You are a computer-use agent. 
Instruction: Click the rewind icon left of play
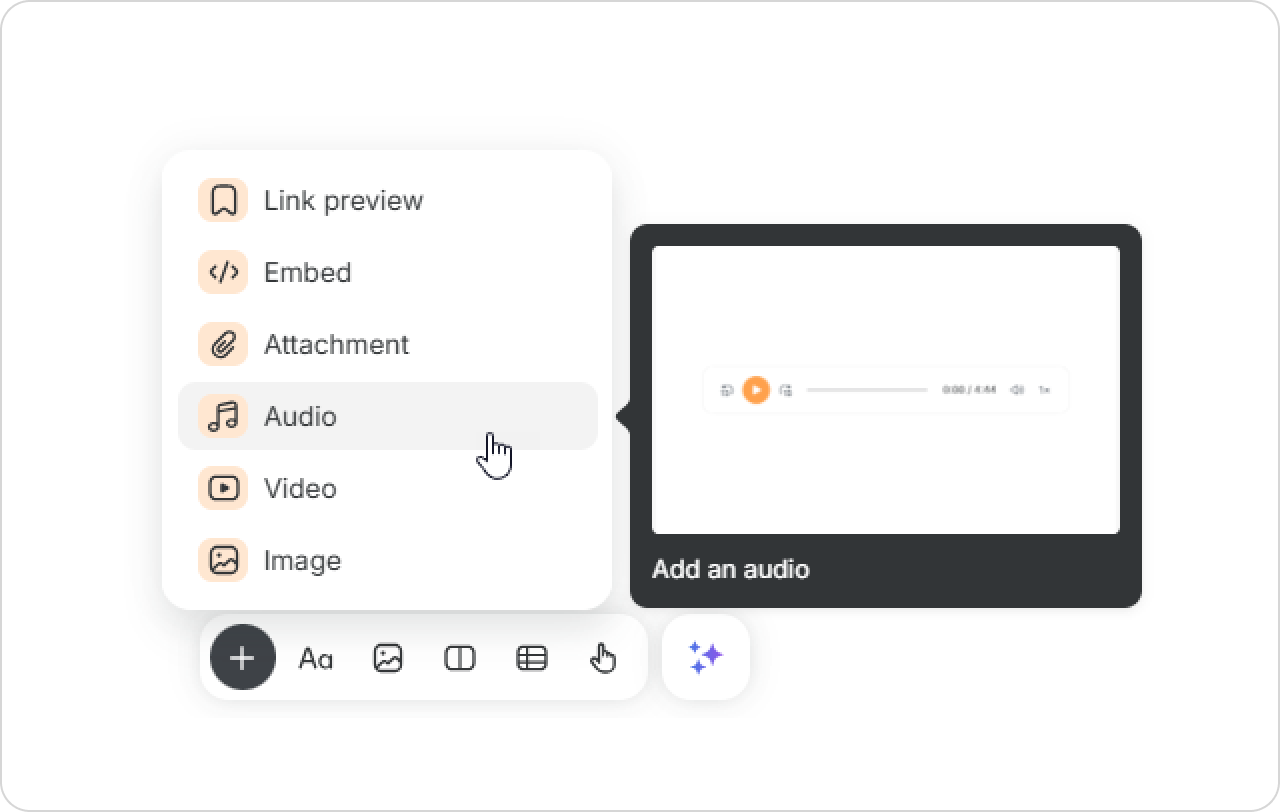[727, 390]
